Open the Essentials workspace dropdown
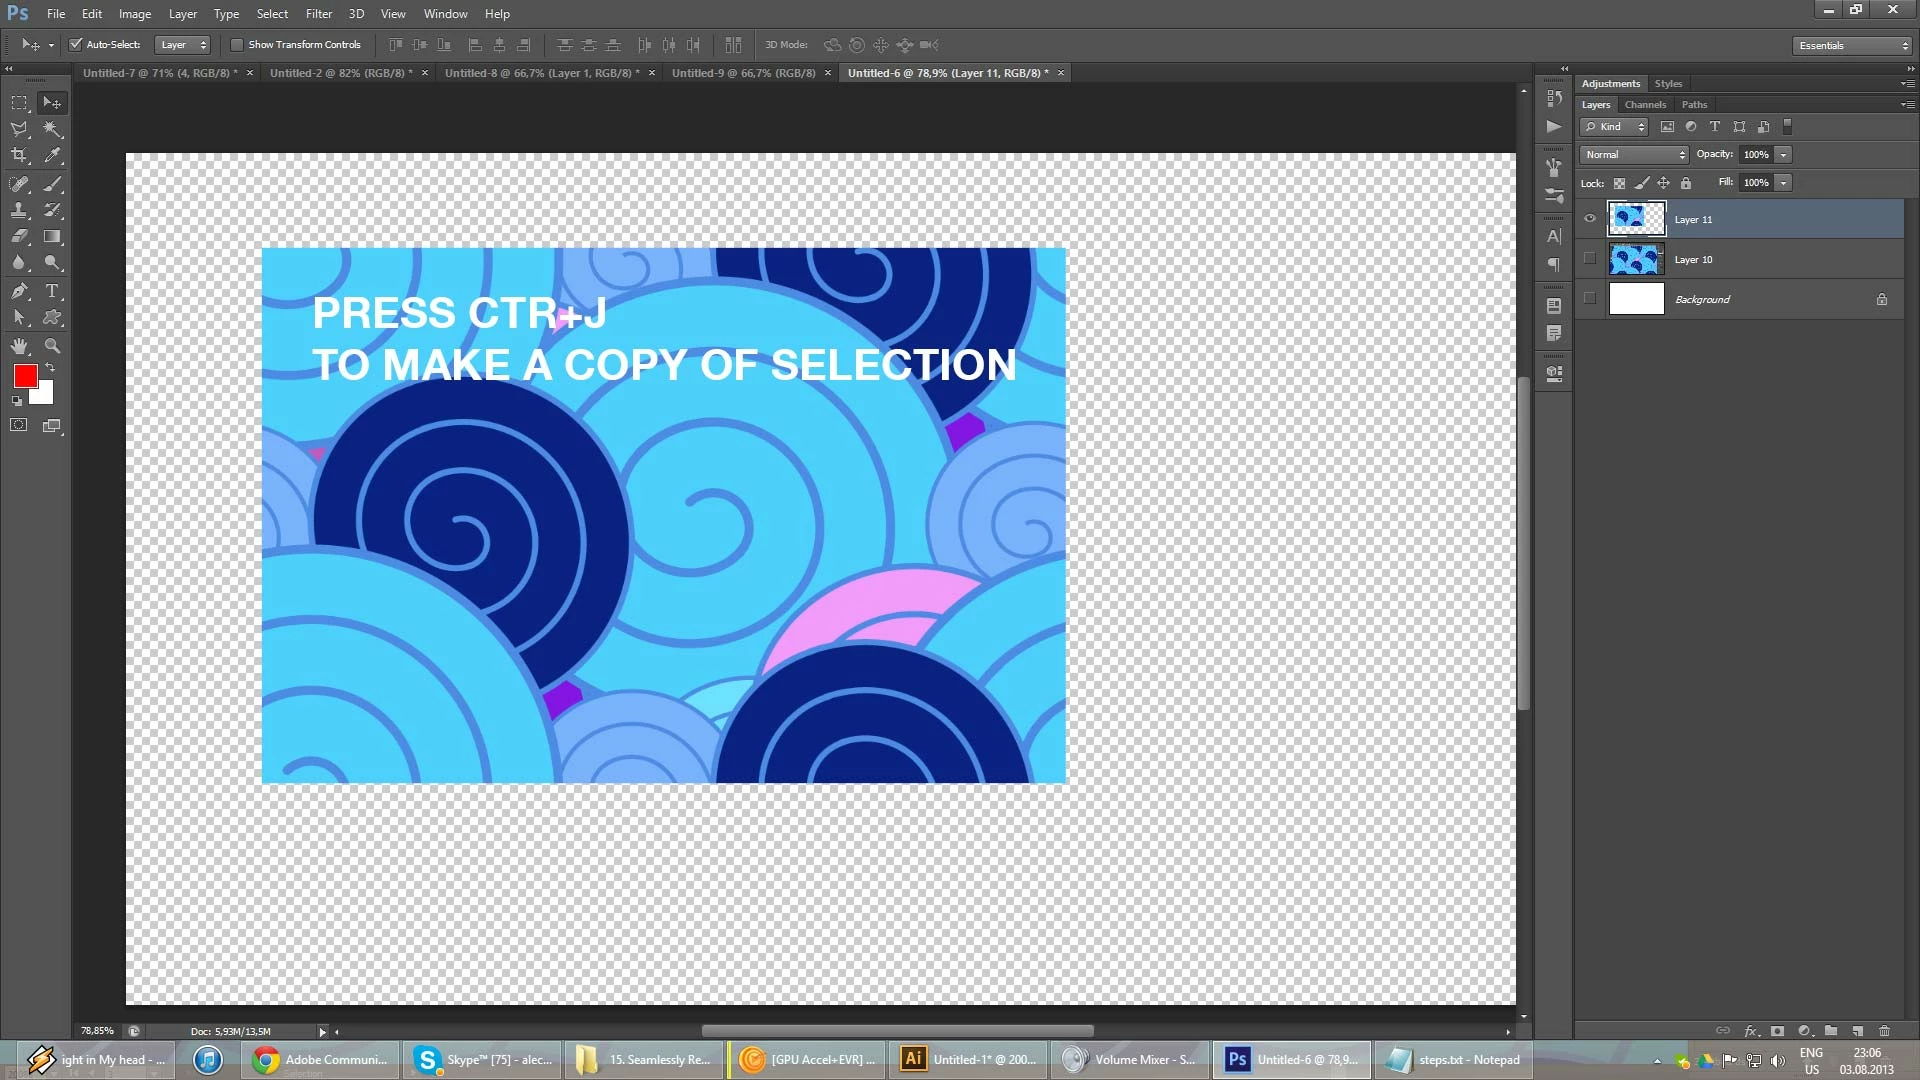1920x1080 pixels. coord(1852,46)
